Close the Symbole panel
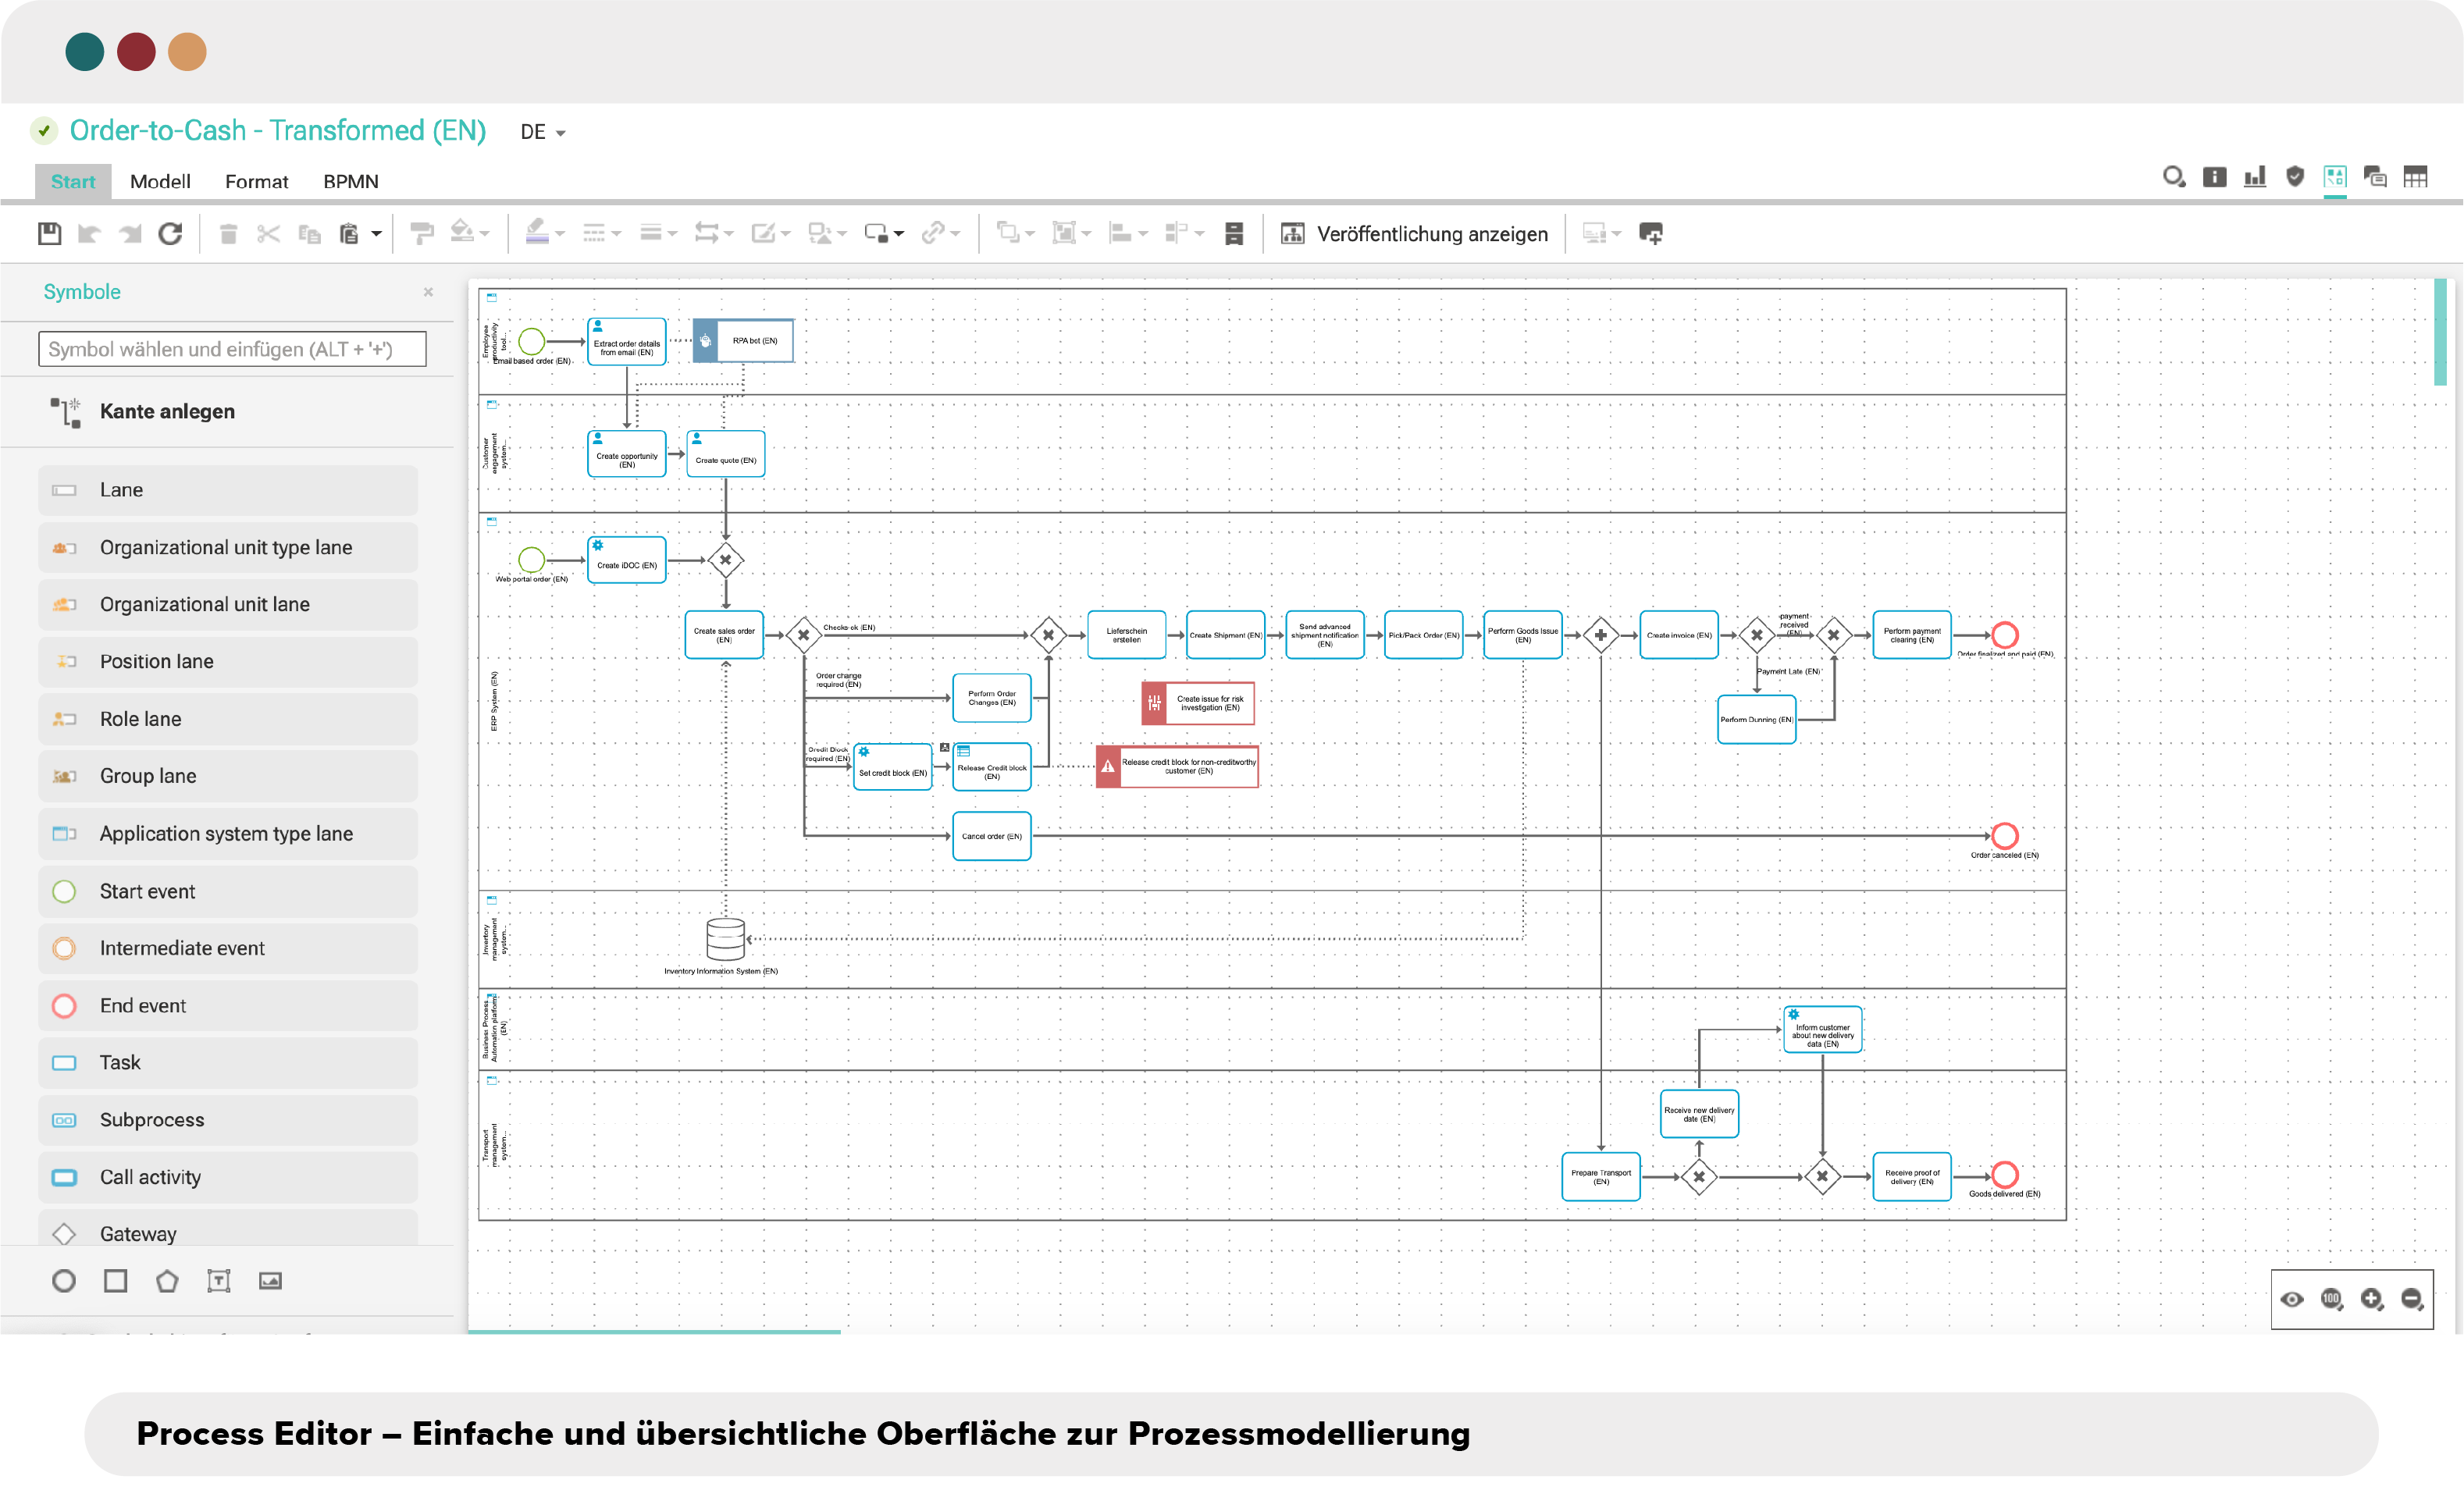This screenshot has width=2464, height=1508. [428, 292]
